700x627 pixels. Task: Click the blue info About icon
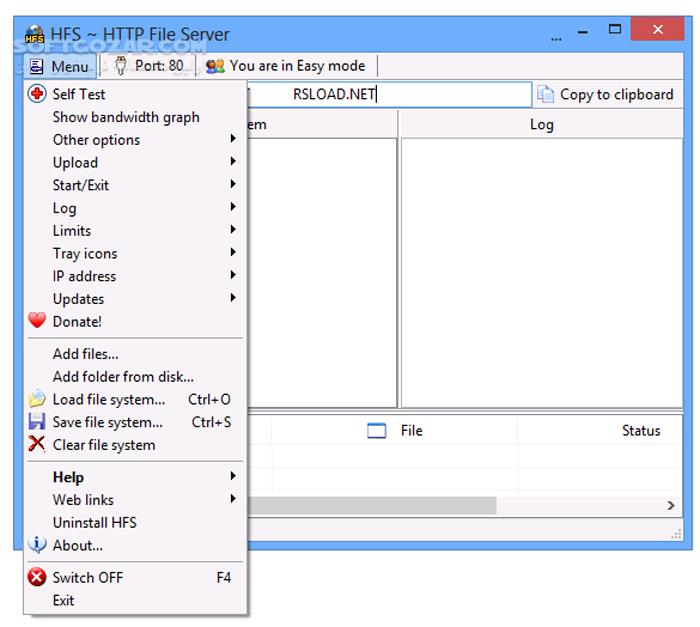coord(37,544)
